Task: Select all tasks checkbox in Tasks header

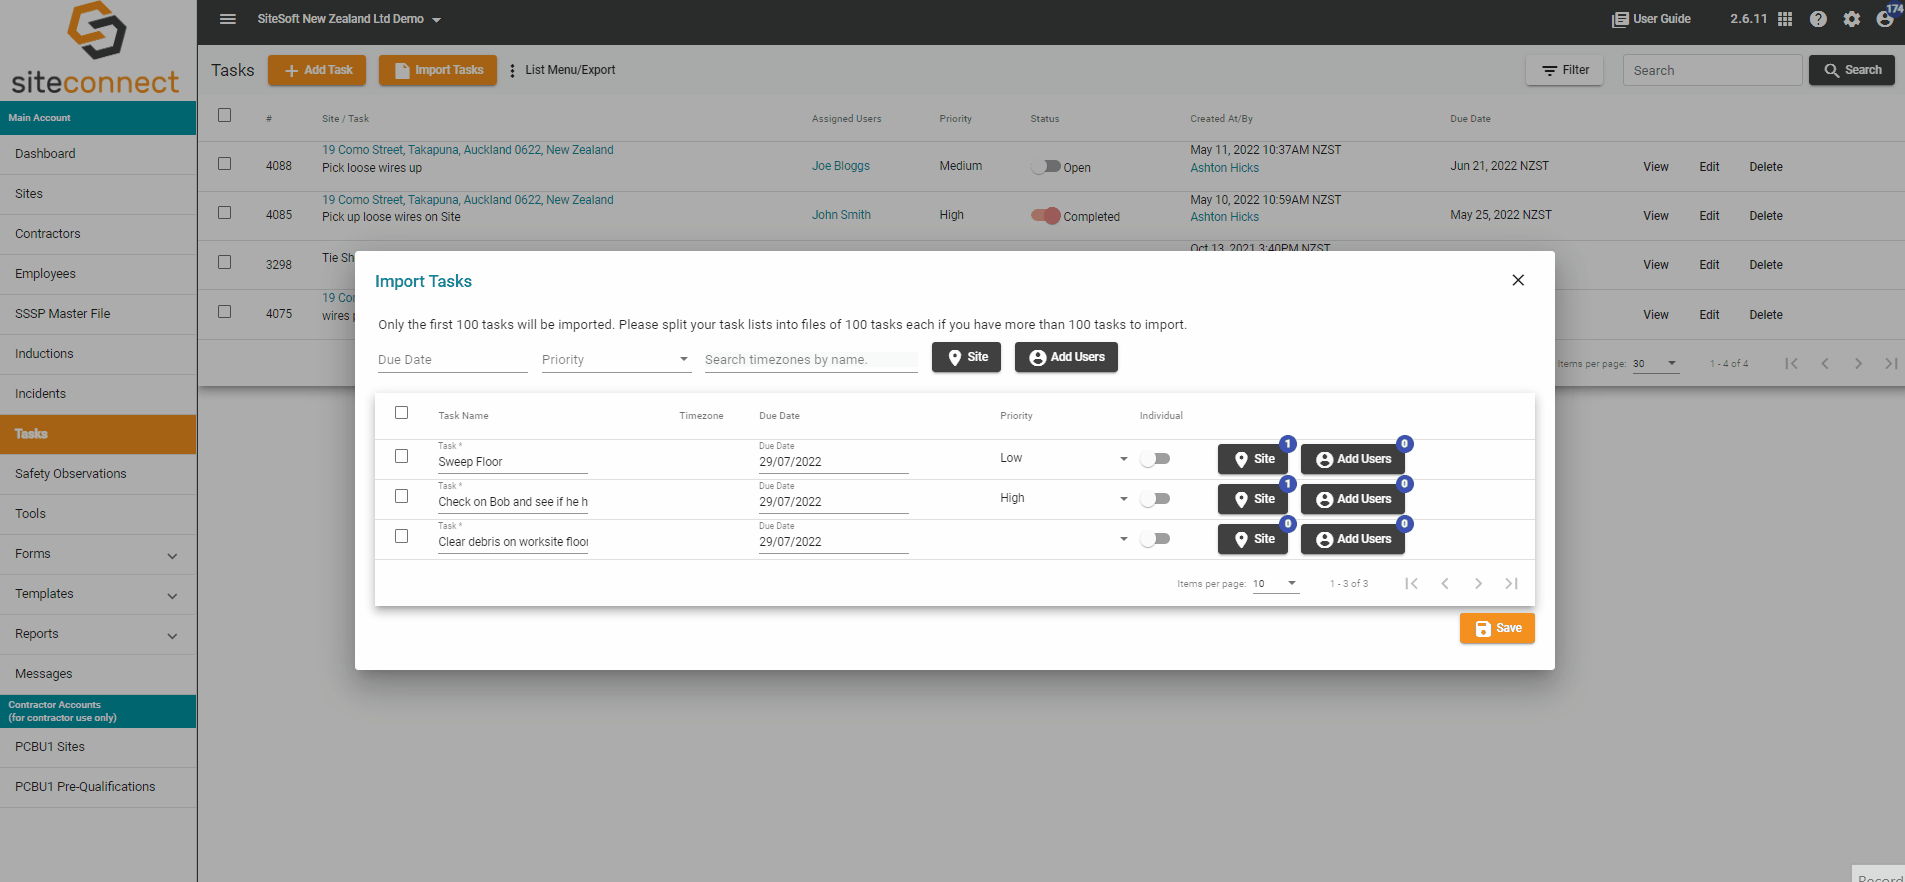Action: point(225,115)
